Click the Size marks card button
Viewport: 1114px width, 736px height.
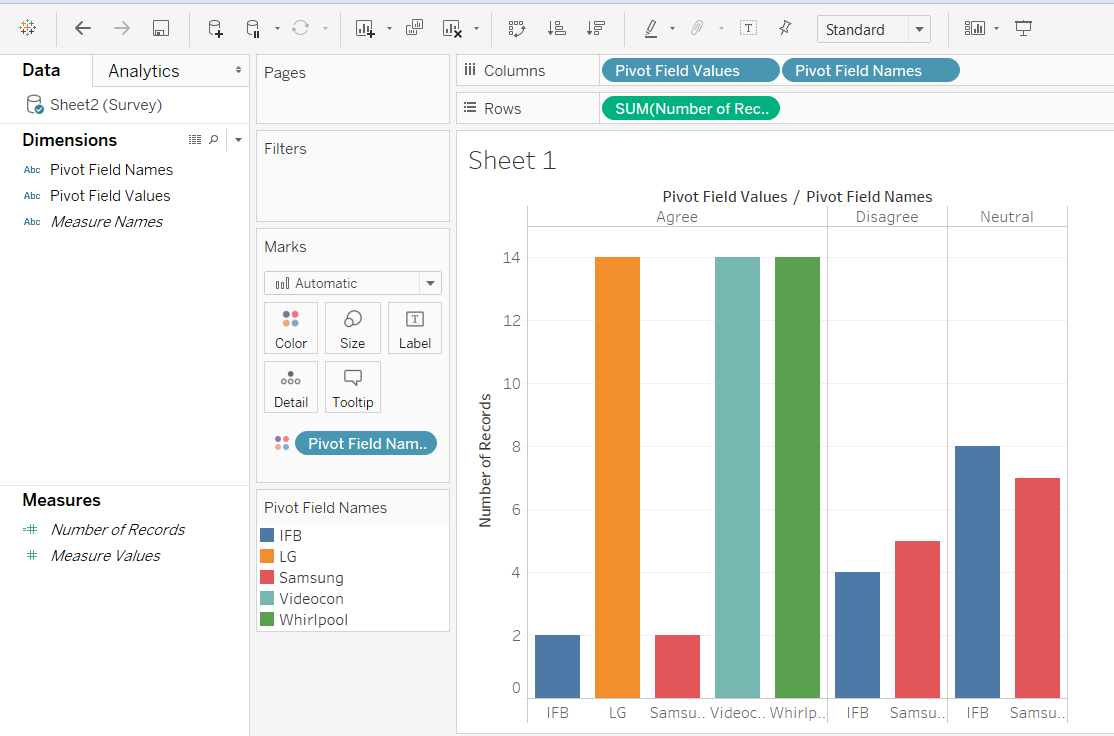pyautogui.click(x=352, y=328)
